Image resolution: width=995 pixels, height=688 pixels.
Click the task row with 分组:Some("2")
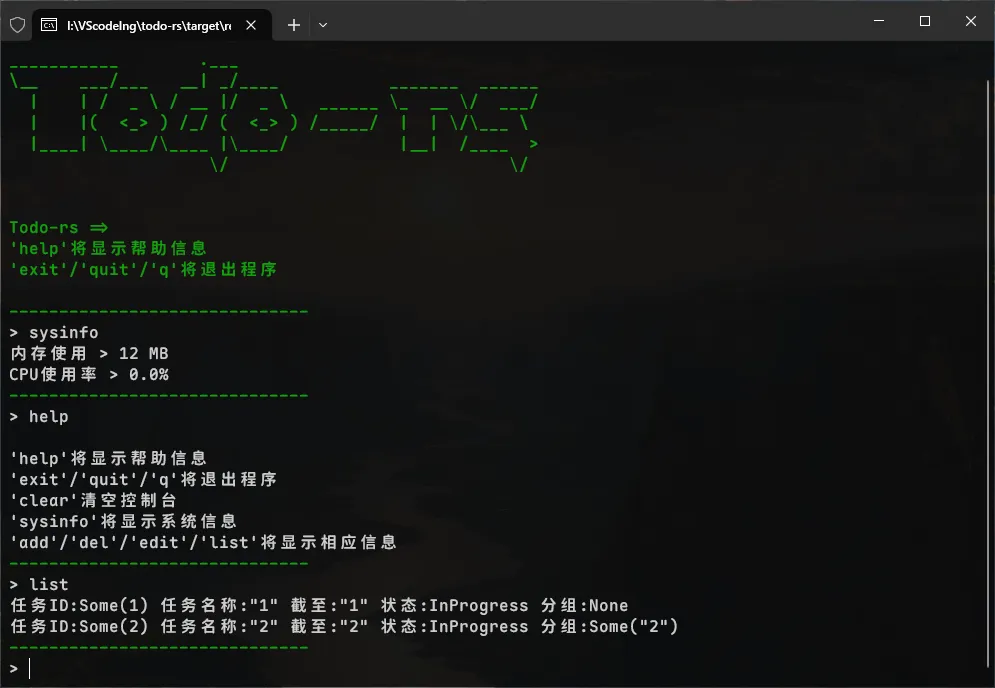click(x=344, y=626)
